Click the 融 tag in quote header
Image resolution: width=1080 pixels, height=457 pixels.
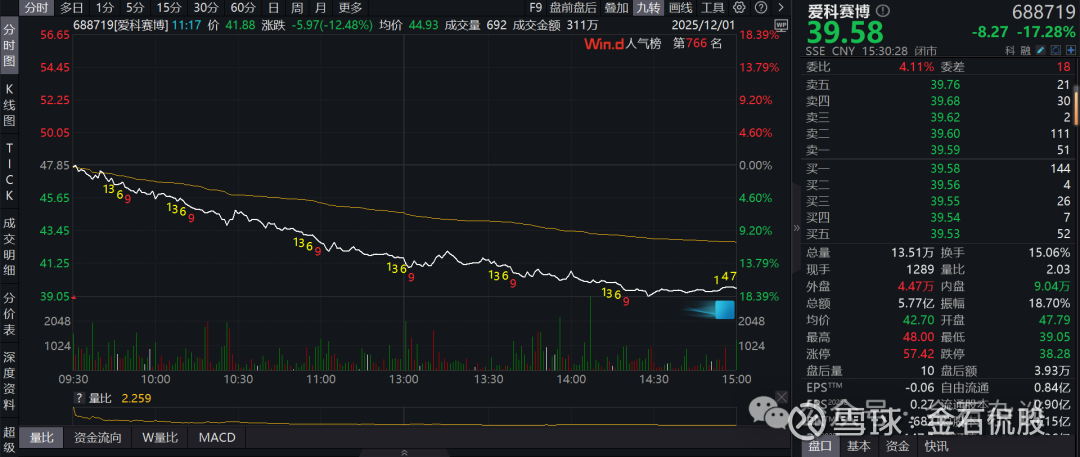tap(1025, 50)
